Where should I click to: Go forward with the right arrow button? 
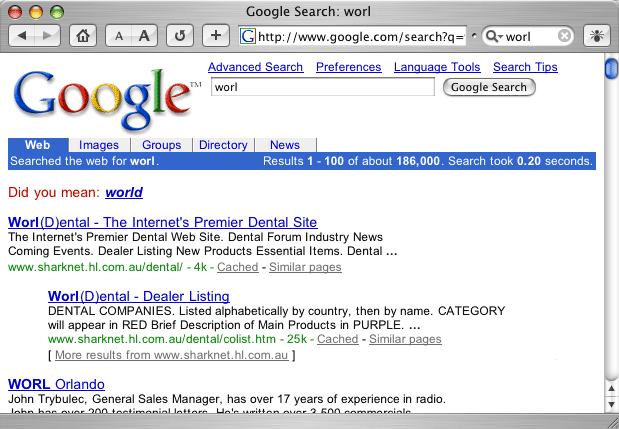[47, 36]
